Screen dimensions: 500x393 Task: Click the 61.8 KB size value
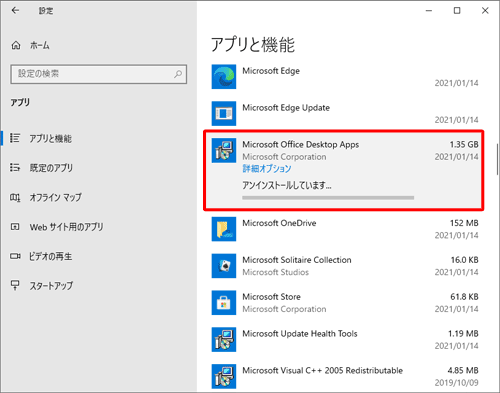coord(464,297)
